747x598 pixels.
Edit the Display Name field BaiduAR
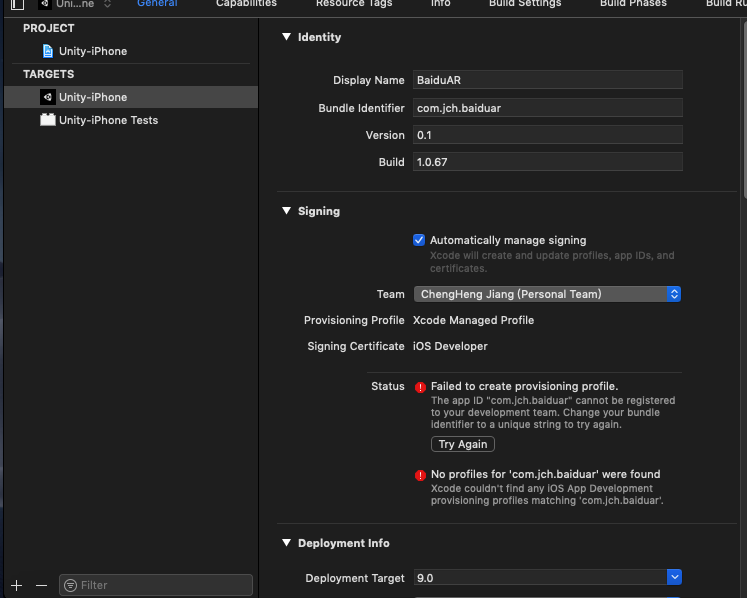click(x=547, y=80)
